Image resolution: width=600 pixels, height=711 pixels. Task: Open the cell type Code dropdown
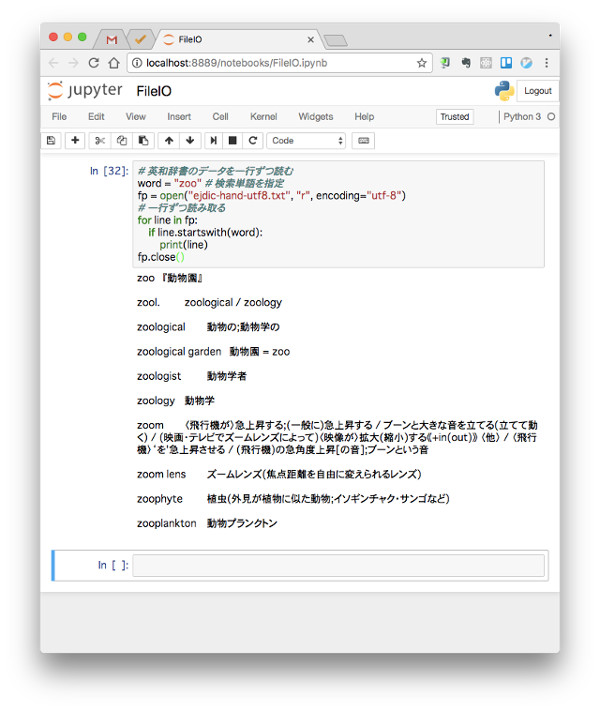click(306, 141)
